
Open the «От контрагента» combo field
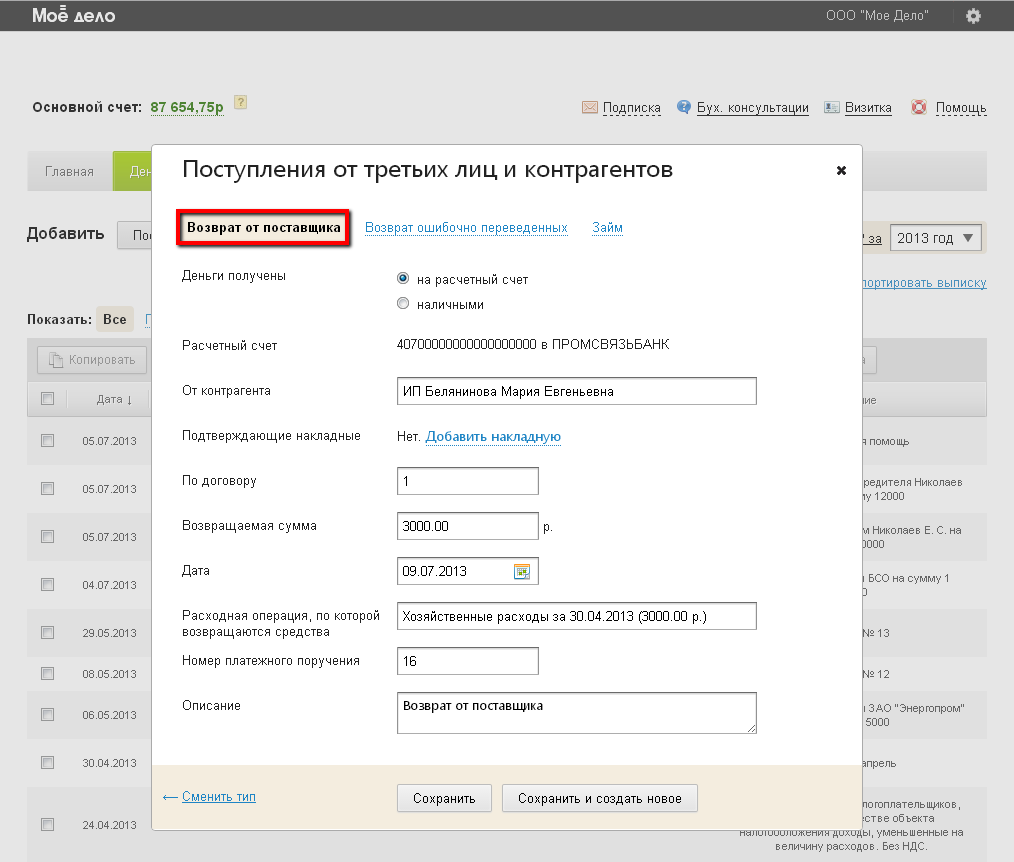576,391
